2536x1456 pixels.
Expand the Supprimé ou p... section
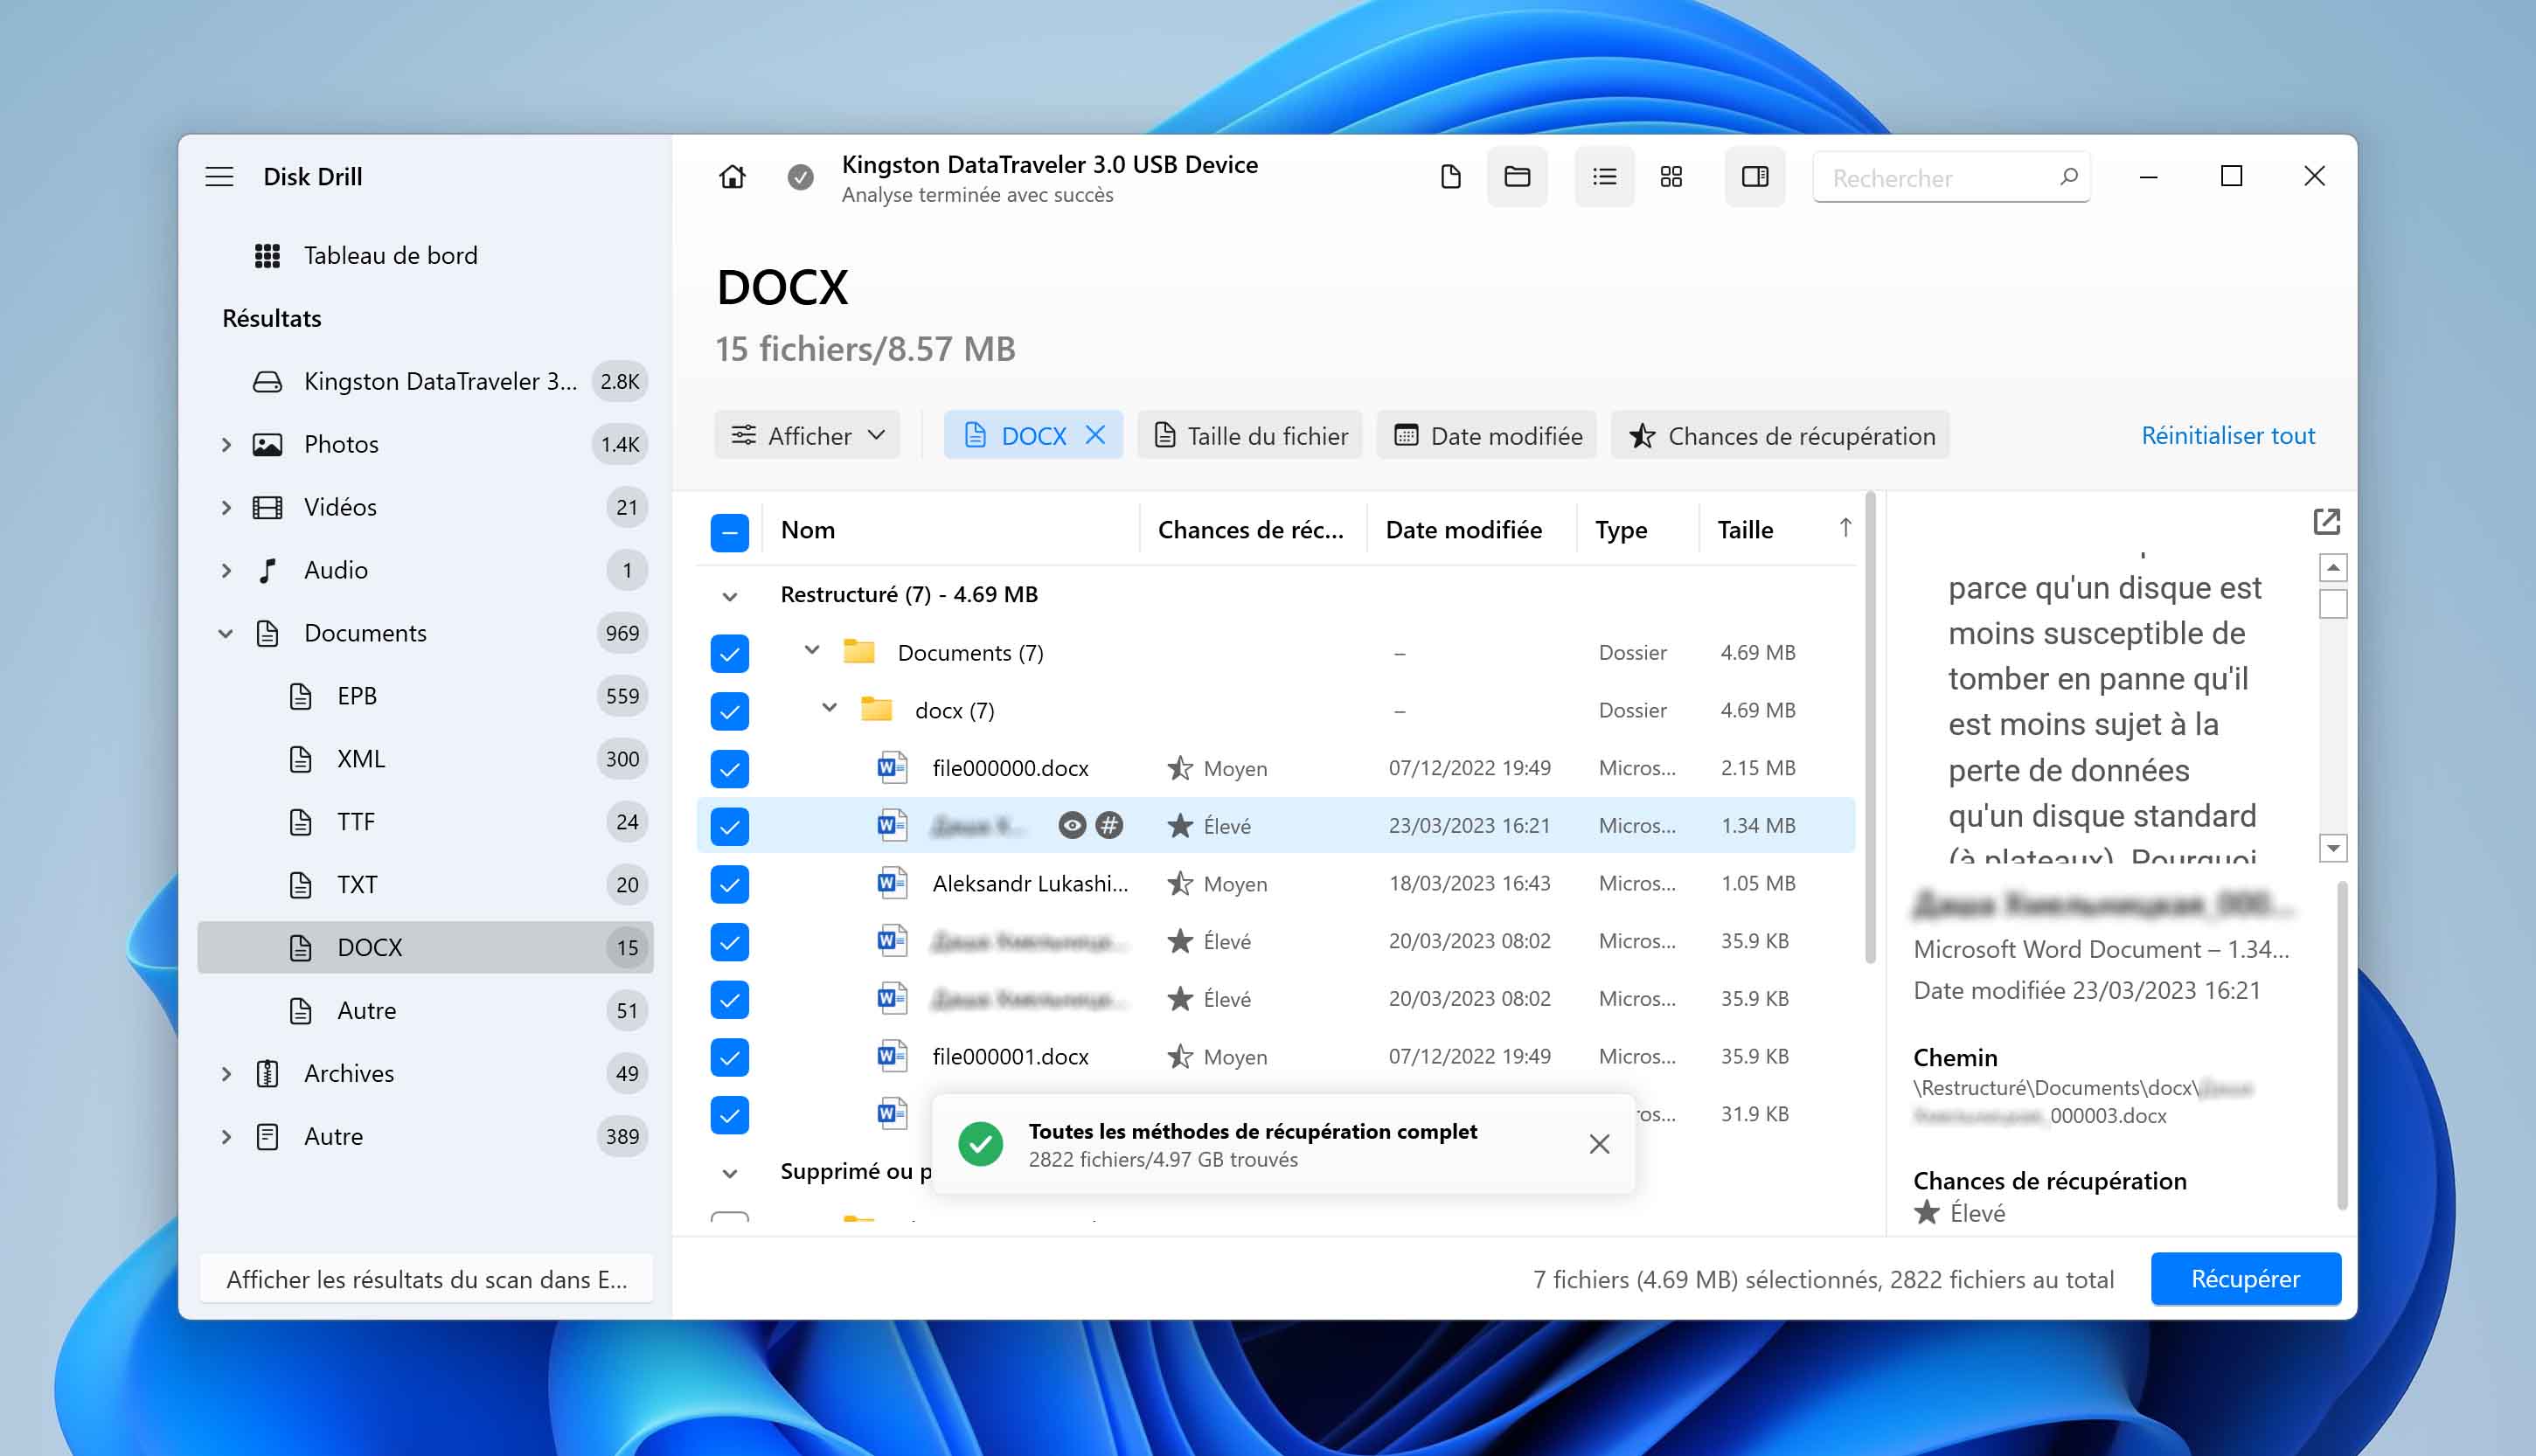pos(730,1170)
